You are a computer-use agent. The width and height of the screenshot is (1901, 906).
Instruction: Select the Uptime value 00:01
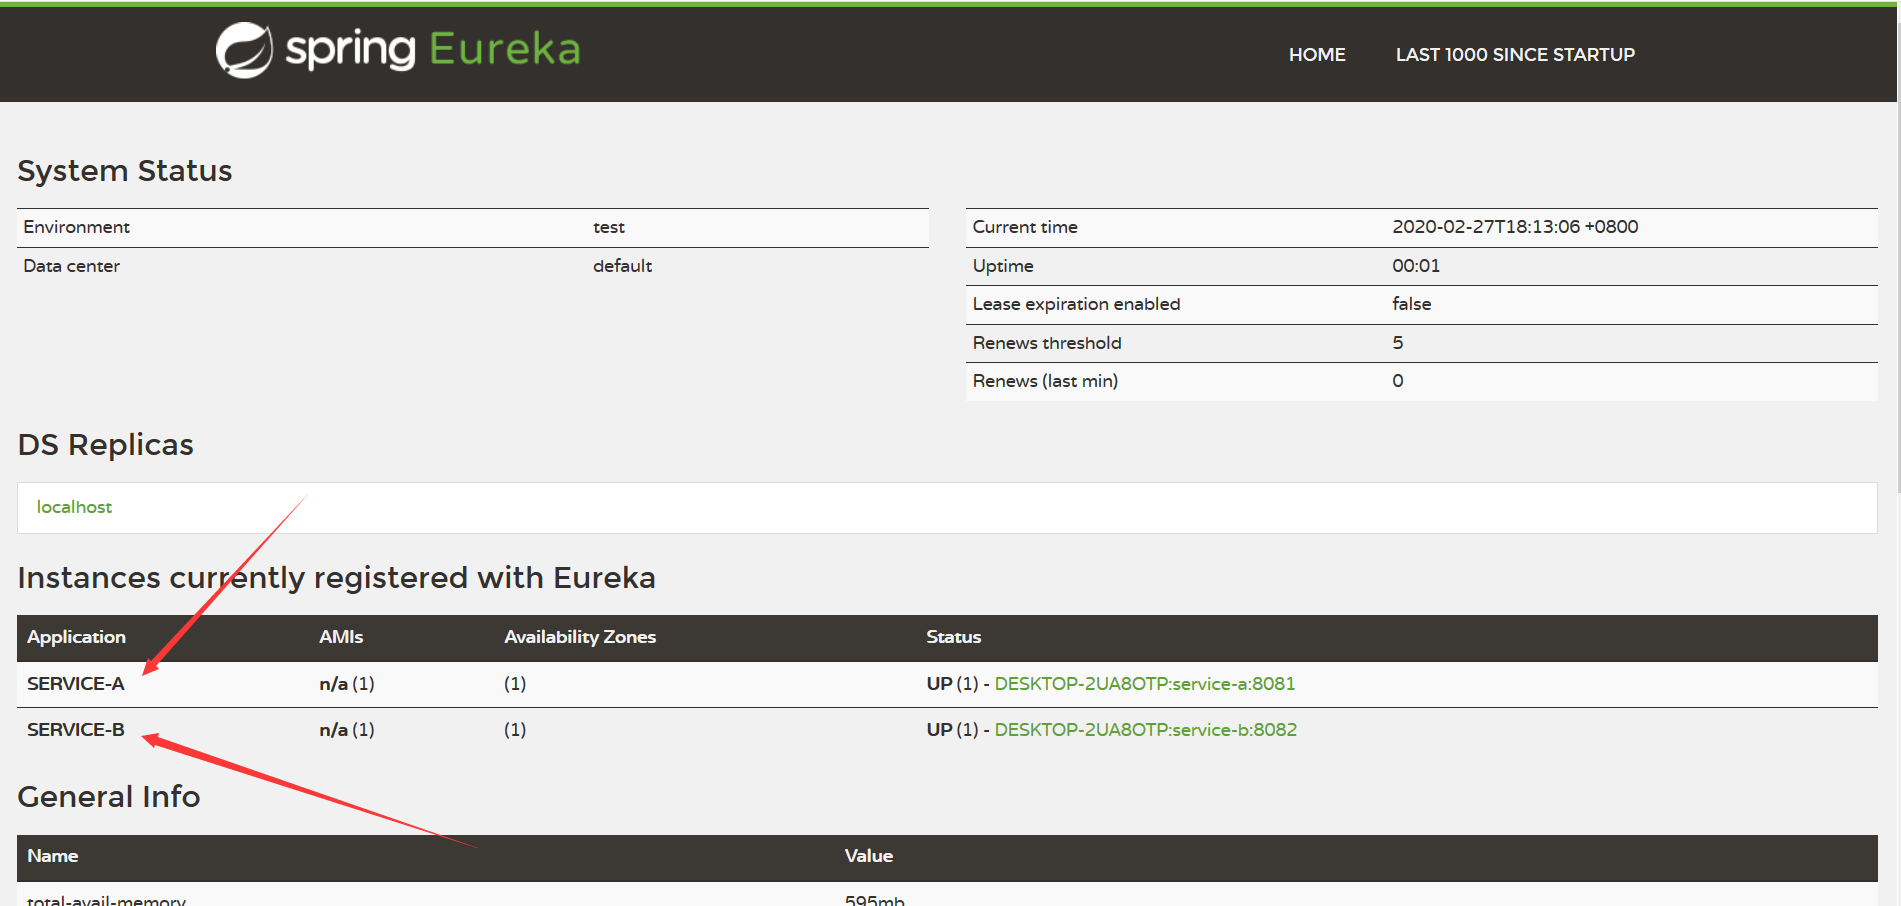tap(1416, 266)
